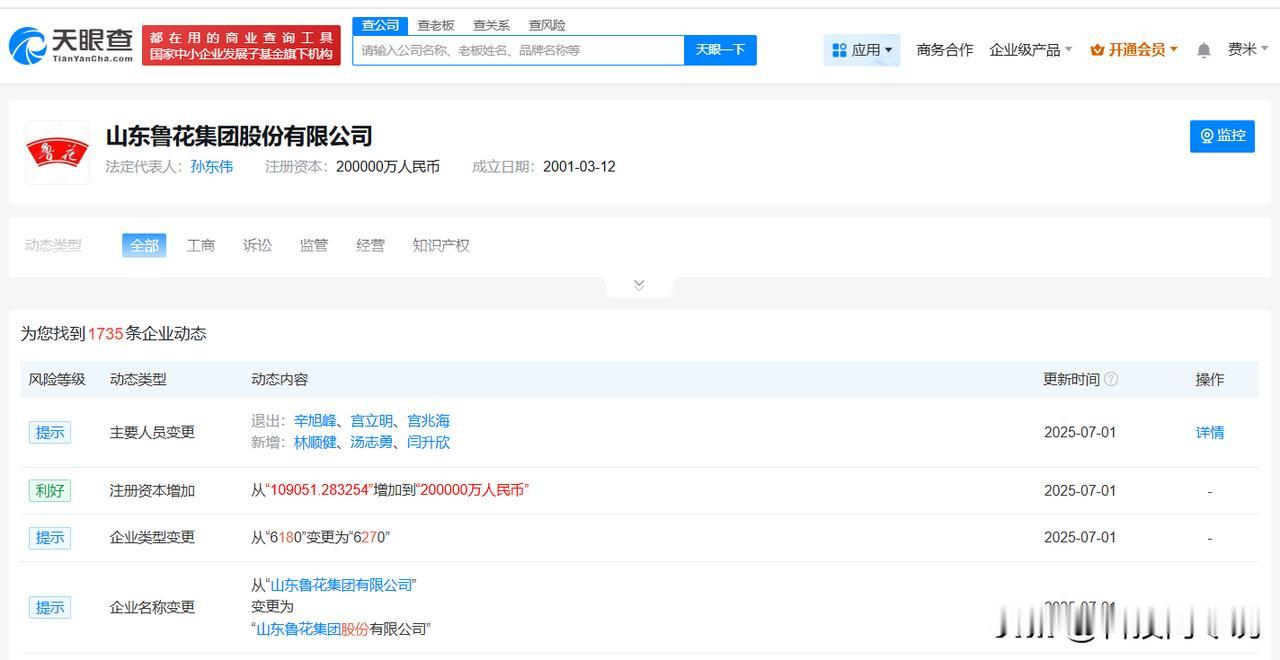
Task: Filter dynamics by 诉讼
Action: [257, 245]
